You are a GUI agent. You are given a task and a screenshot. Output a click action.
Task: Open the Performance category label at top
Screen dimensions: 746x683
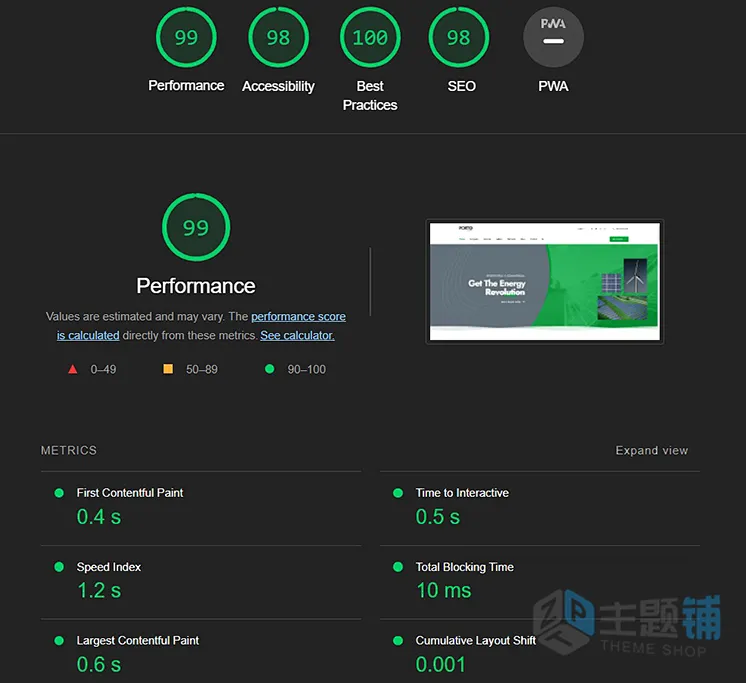pos(186,86)
